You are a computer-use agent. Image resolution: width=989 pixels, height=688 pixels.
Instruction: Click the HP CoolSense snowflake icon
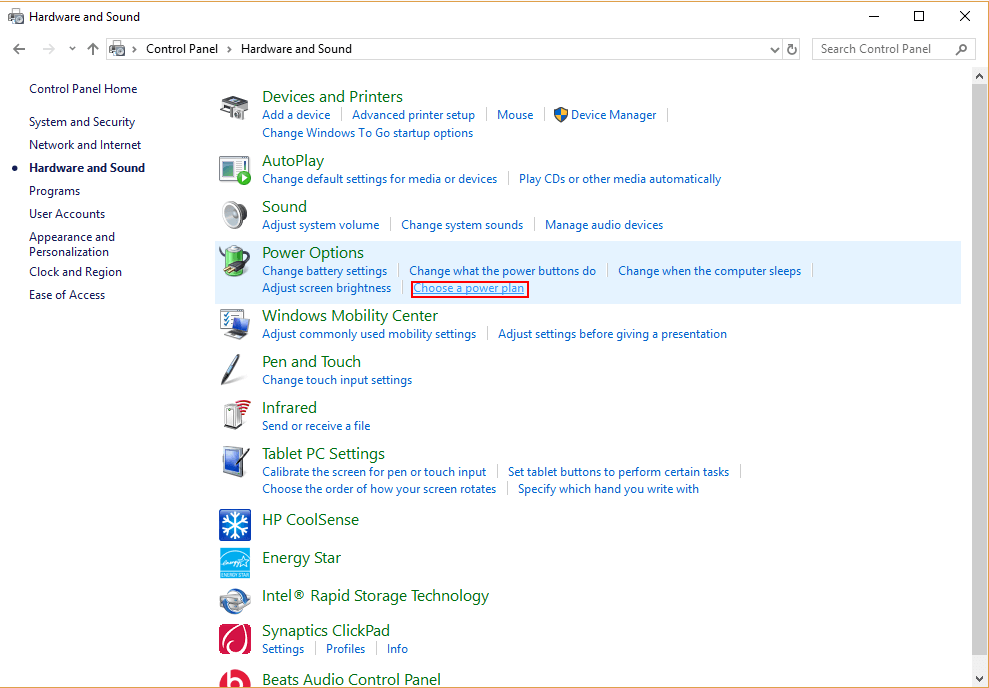coord(235,525)
